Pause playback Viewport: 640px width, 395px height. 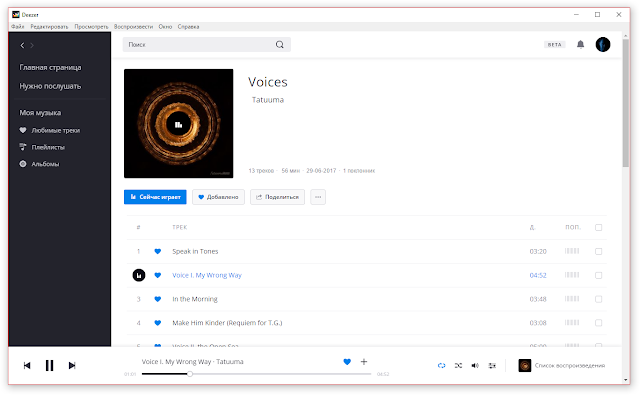click(x=49, y=365)
